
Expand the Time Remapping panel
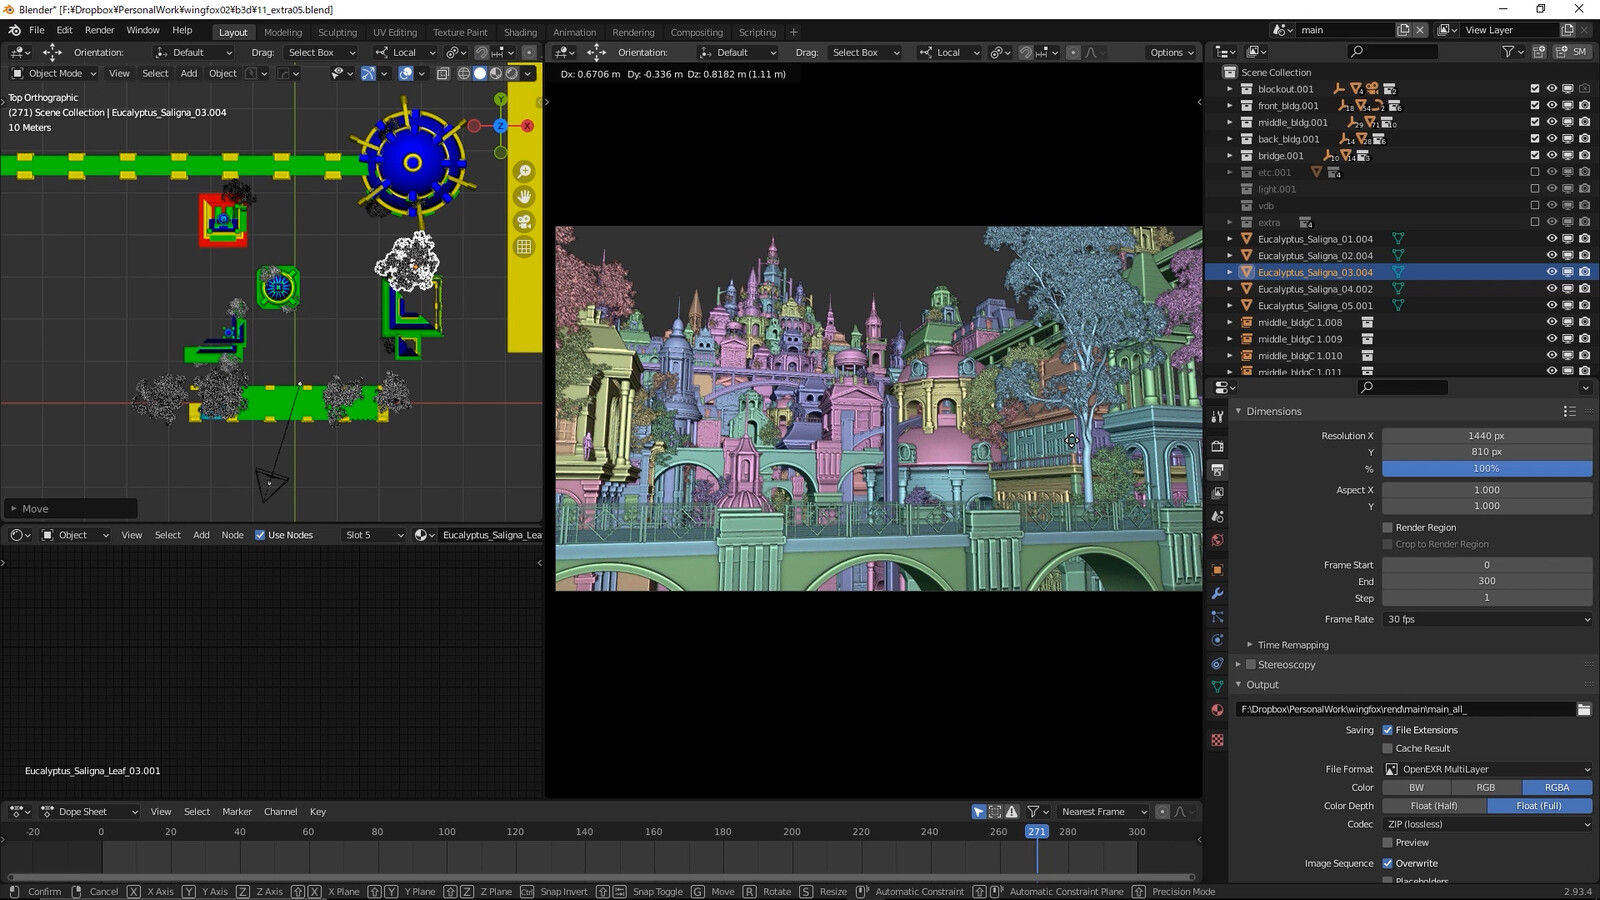pos(1249,645)
